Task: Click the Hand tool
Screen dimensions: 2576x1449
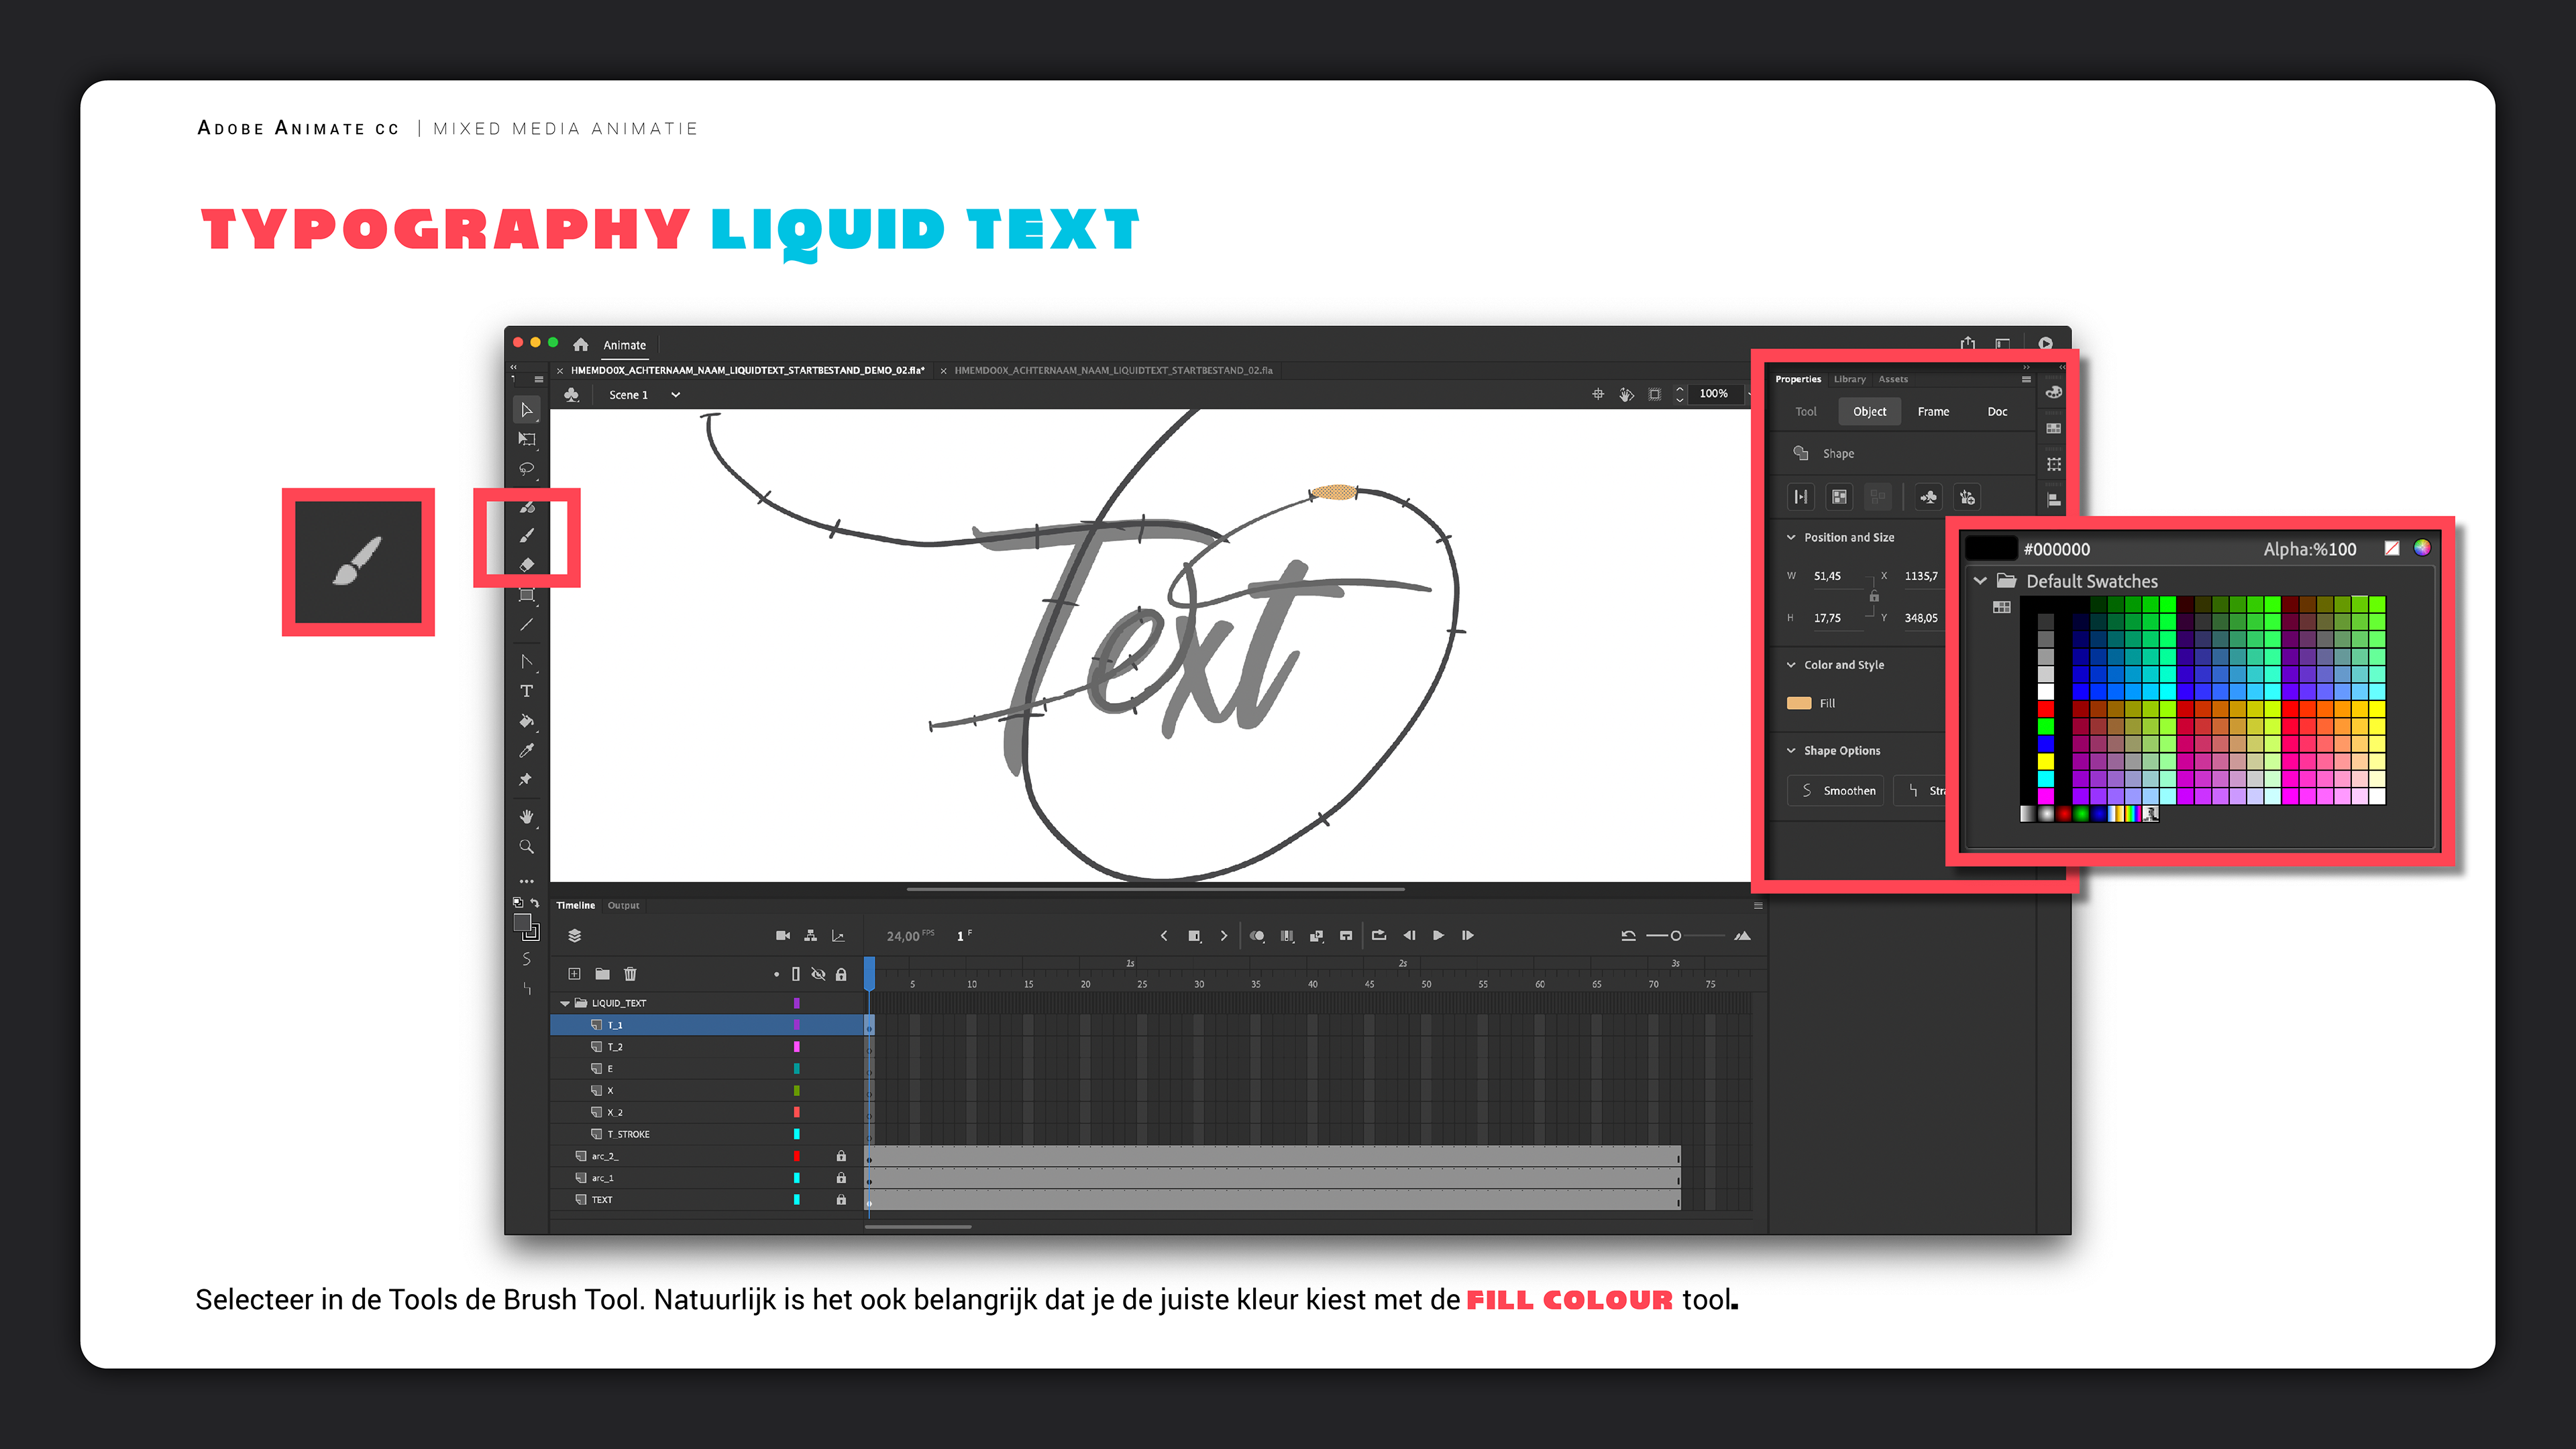Action: point(527,817)
